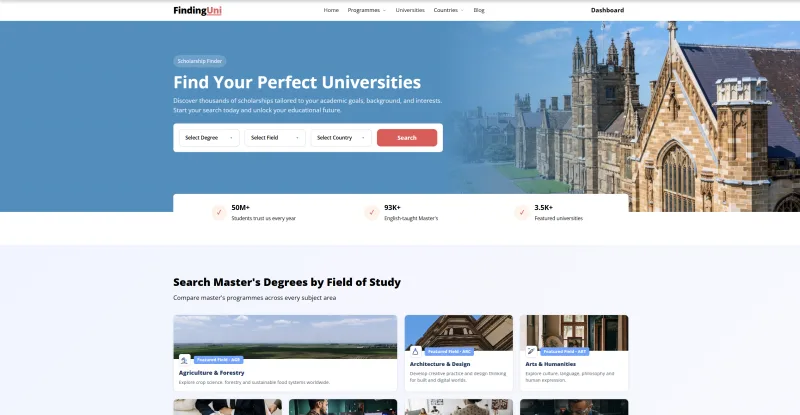Click the Featured Field ART badge

(565, 351)
